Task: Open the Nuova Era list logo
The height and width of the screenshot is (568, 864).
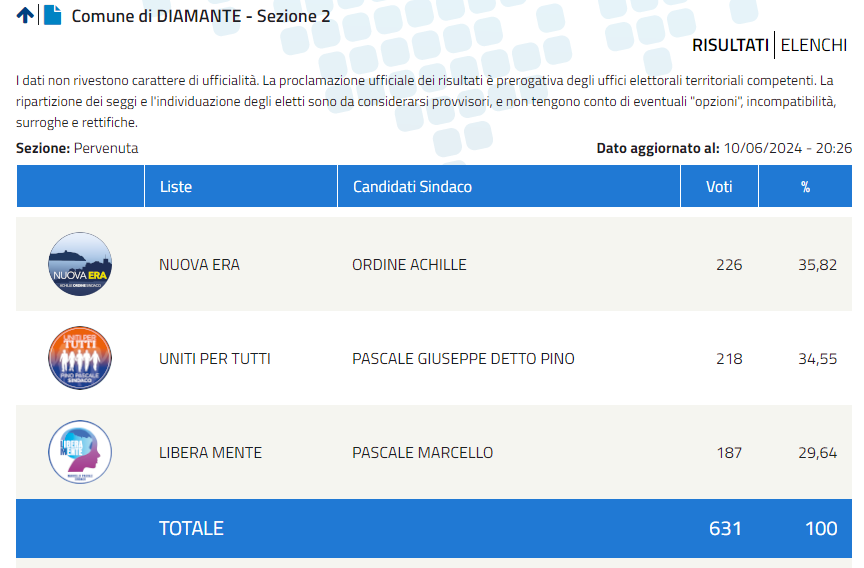Action: (x=80, y=264)
